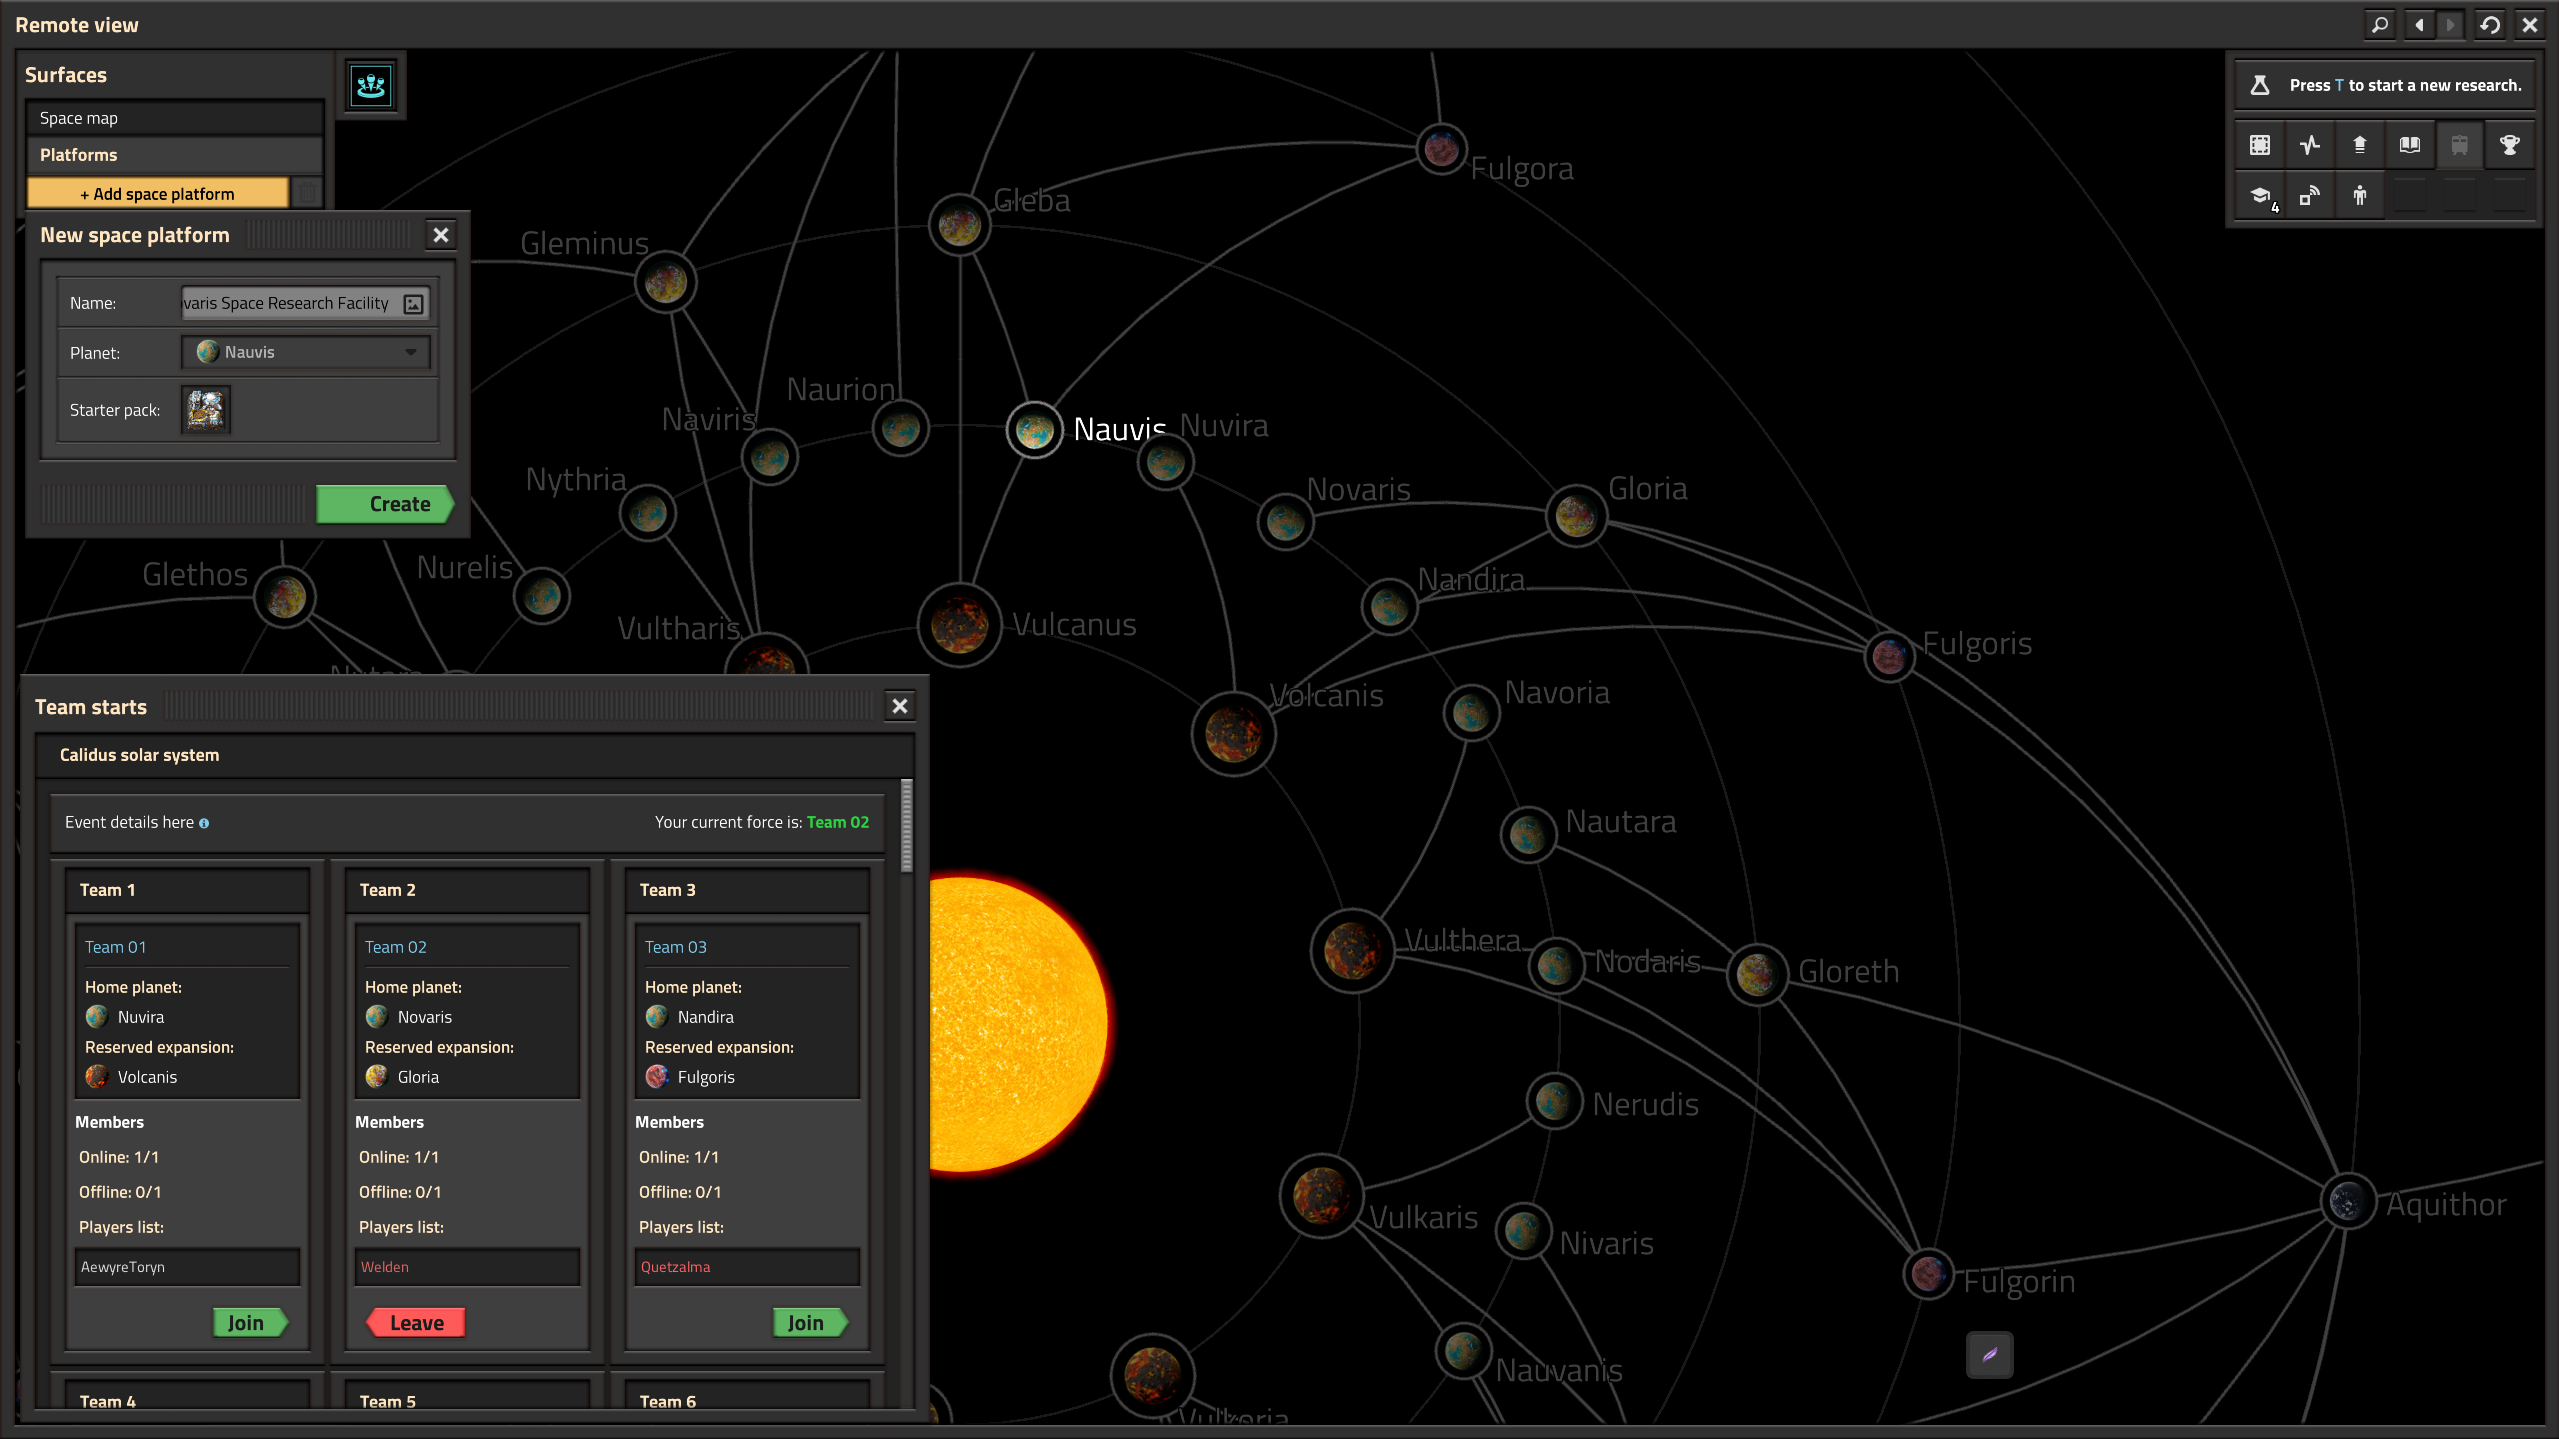Go back with the left arrow button

(x=2419, y=24)
